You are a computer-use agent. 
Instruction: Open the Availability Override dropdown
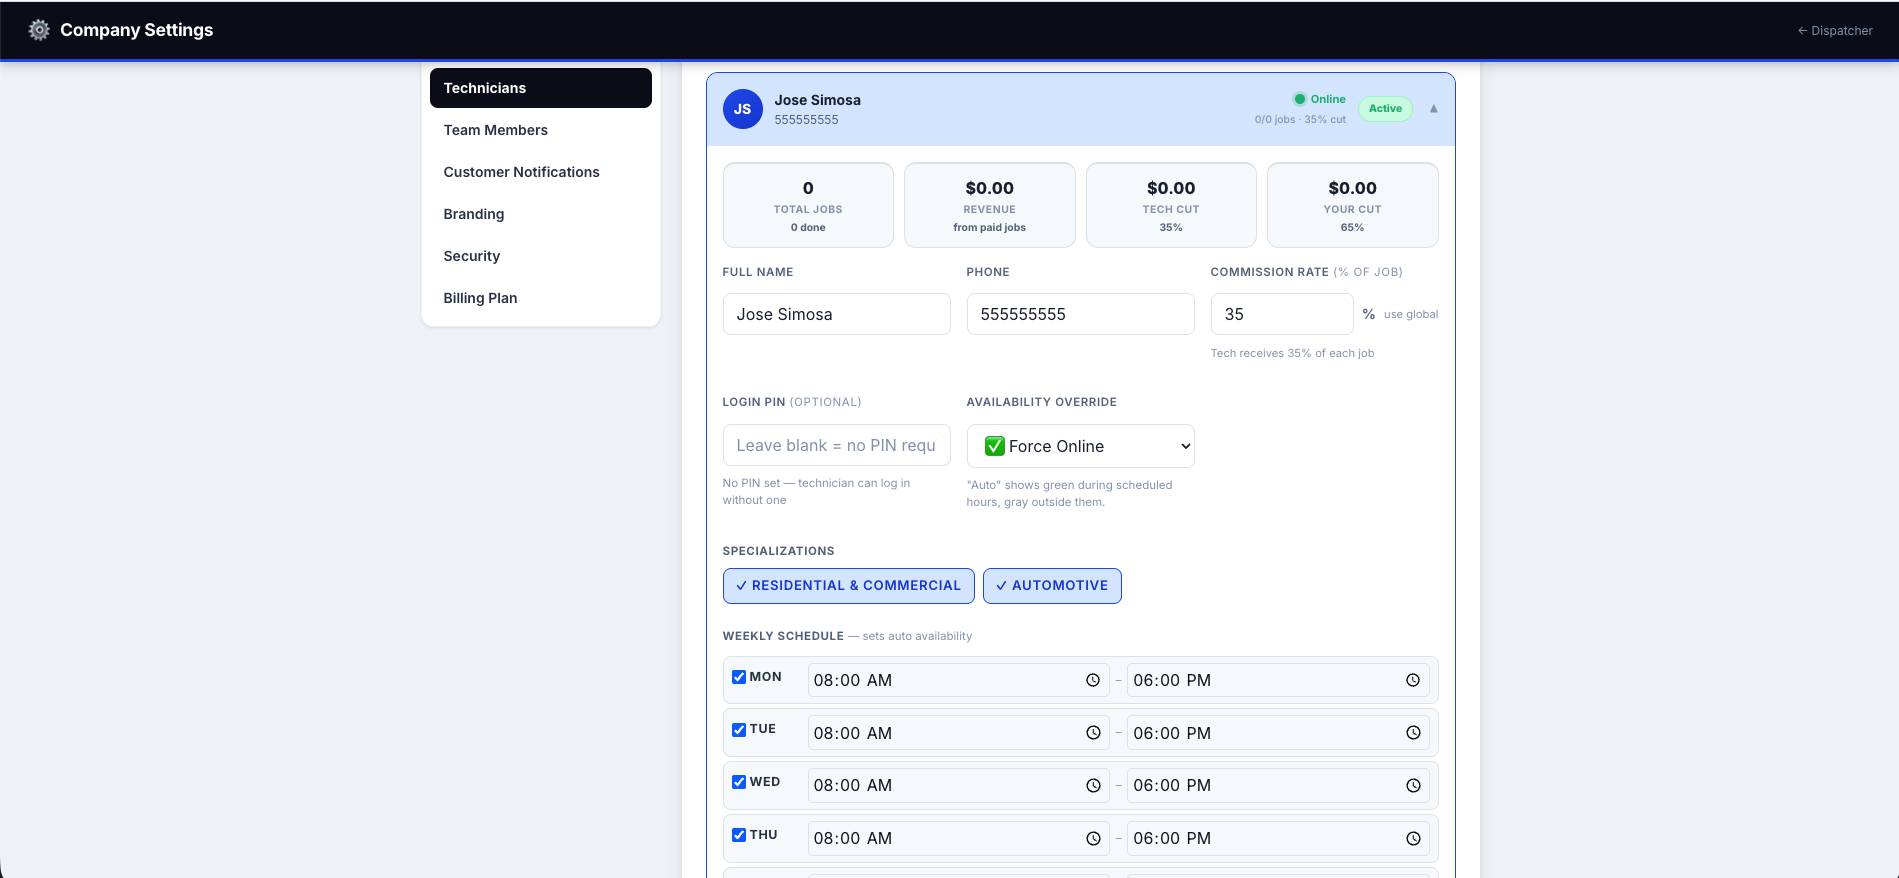pyautogui.click(x=1080, y=446)
